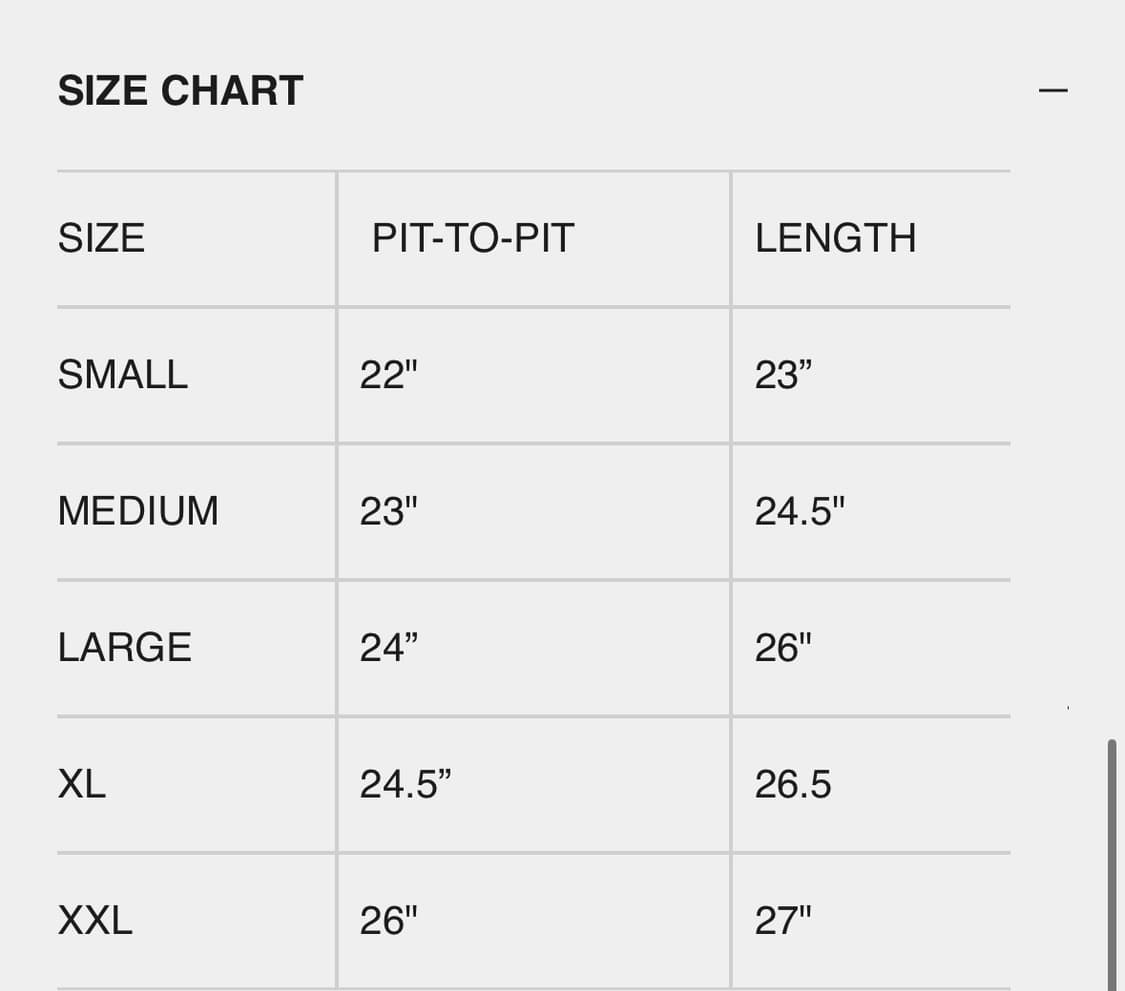Click the XL size row label
This screenshot has height=991, width=1125.
(82, 784)
